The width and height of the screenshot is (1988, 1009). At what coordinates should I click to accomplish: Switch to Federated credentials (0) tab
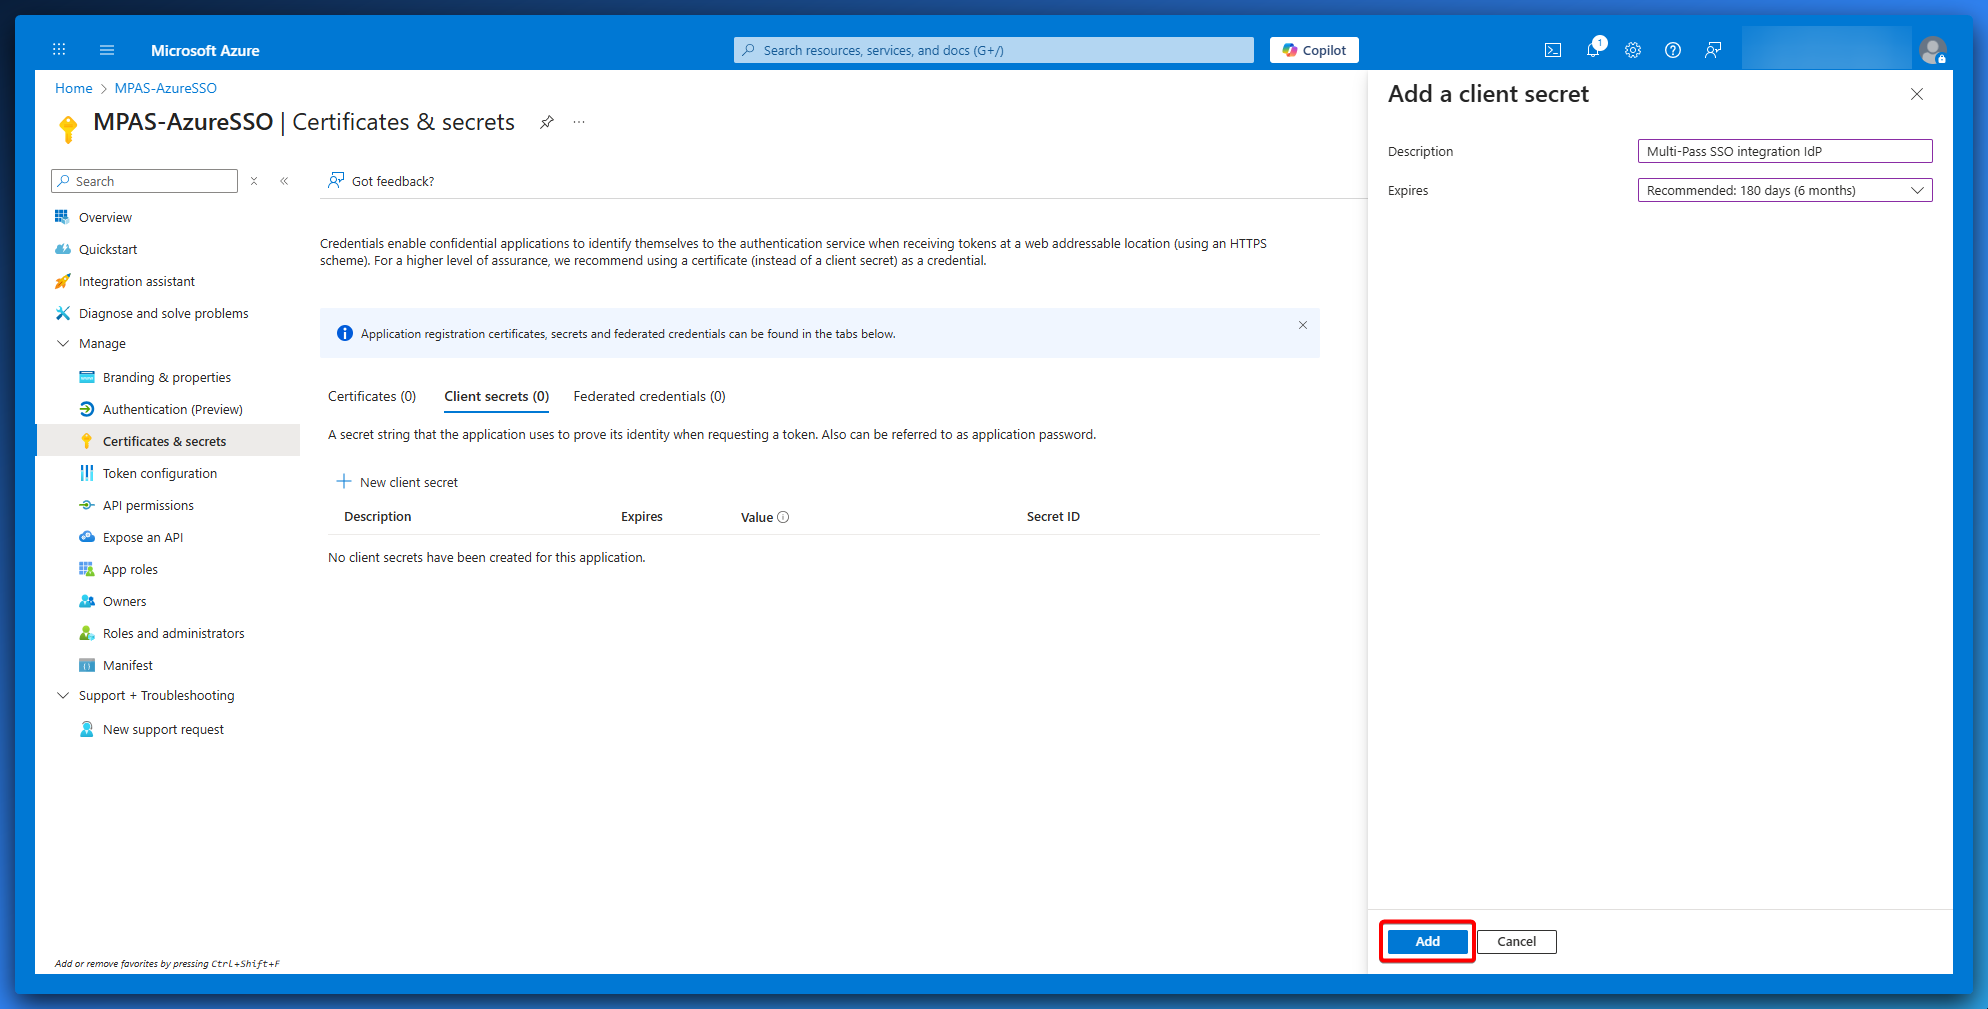click(650, 396)
